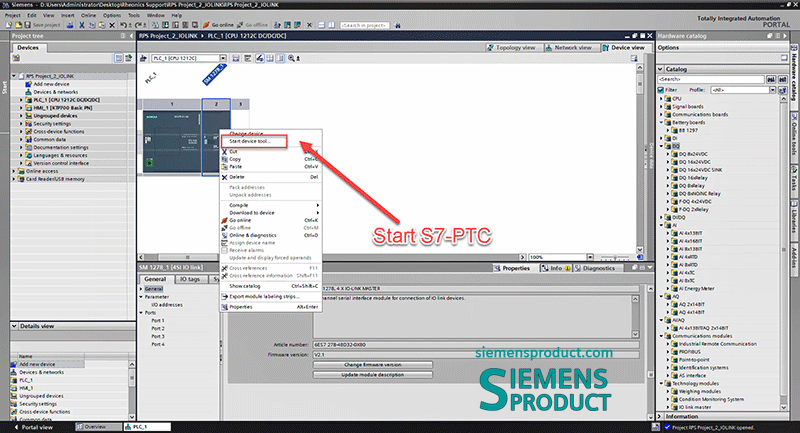Select Devices & networks in project tree
This screenshot has width=800, height=433.
56,92
